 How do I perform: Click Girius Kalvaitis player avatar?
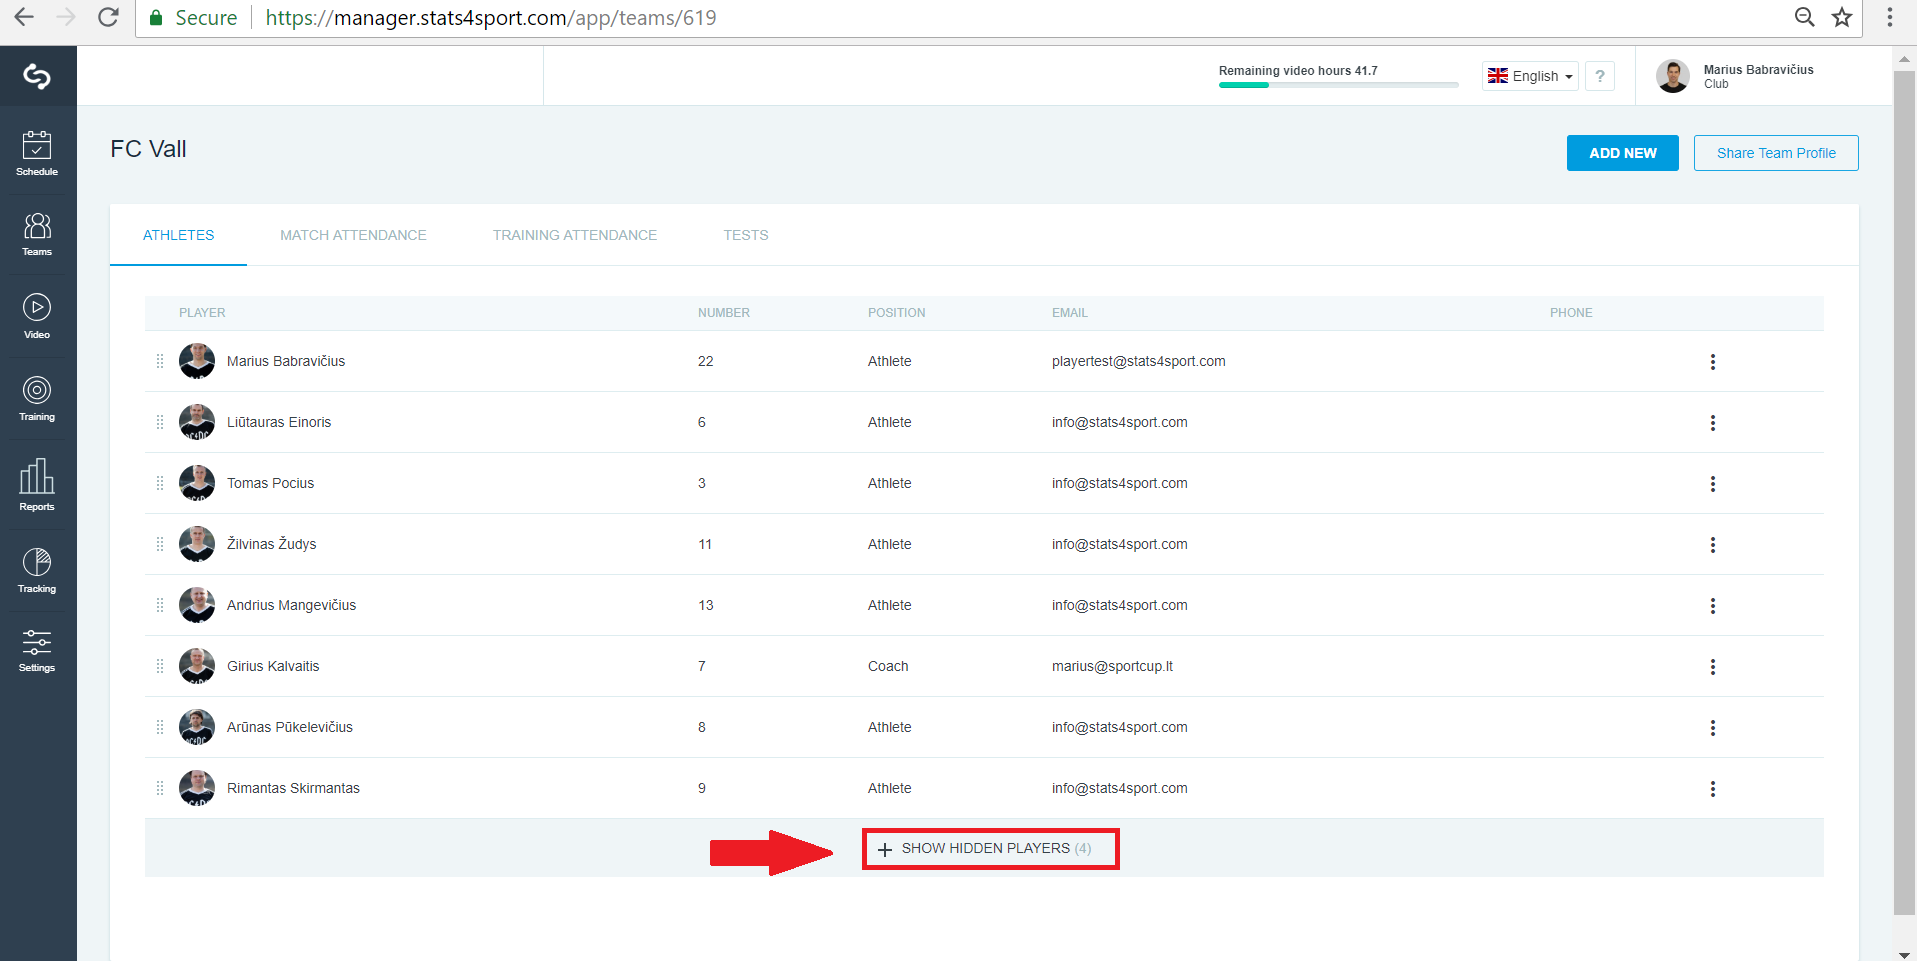tap(197, 666)
